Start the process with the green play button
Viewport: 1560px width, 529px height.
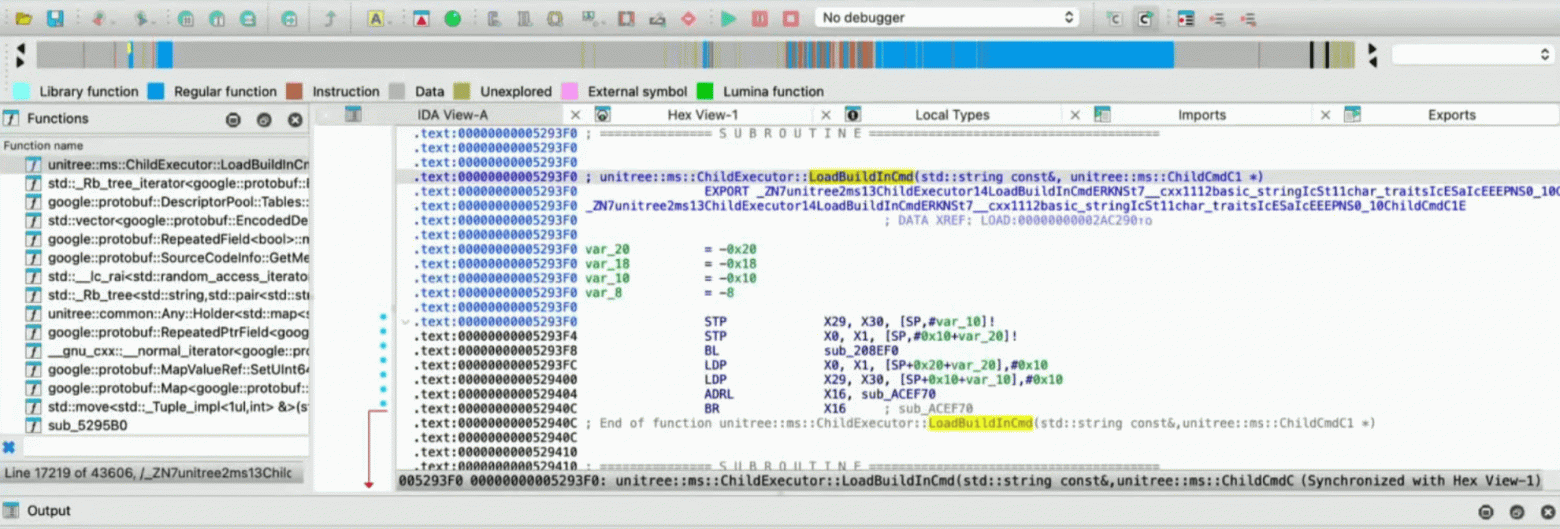729,18
